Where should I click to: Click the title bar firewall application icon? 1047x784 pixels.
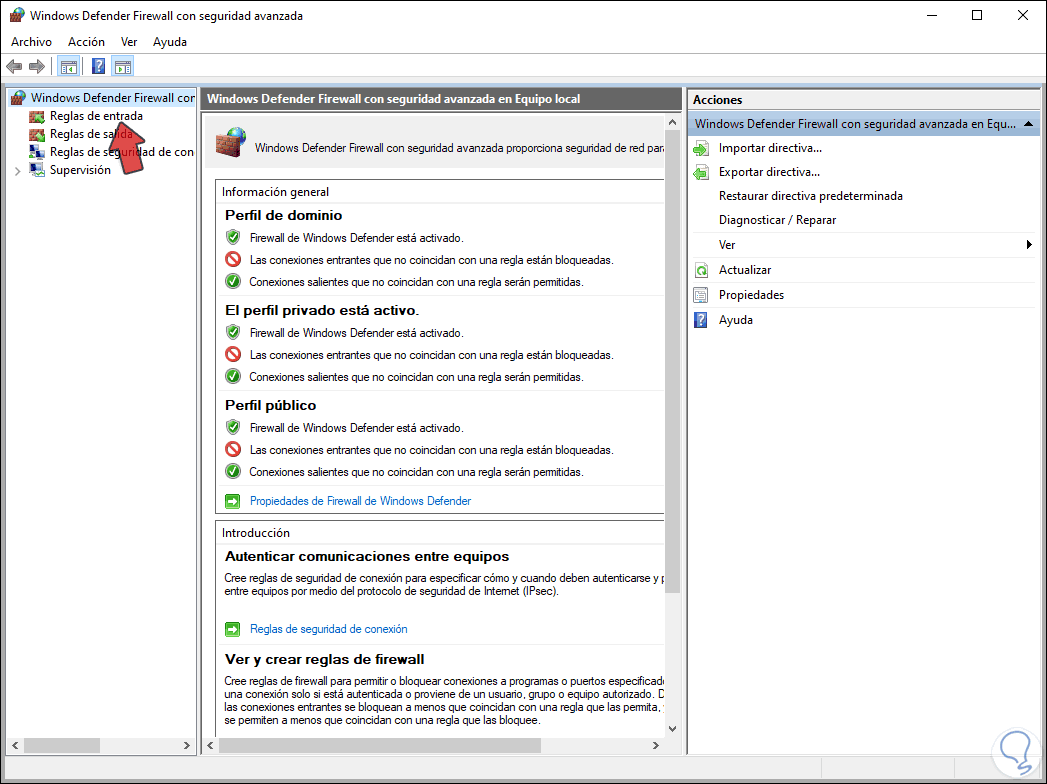pos(17,15)
